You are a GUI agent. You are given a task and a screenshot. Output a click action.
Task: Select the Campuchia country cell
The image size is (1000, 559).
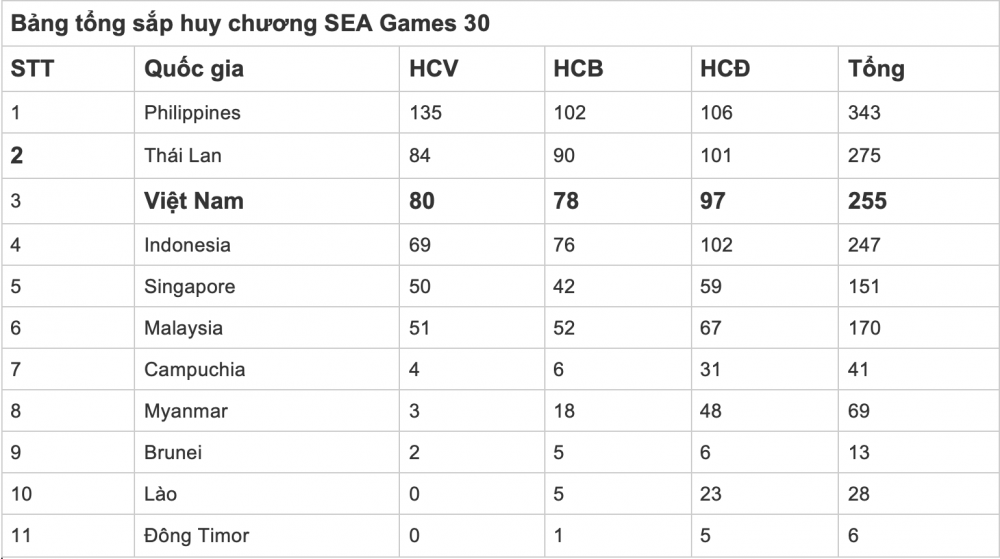pyautogui.click(x=194, y=369)
